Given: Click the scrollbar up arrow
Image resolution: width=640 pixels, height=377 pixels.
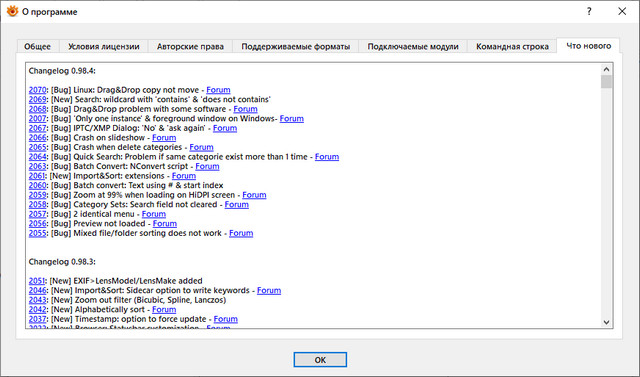Looking at the screenshot, I should coord(606,69).
